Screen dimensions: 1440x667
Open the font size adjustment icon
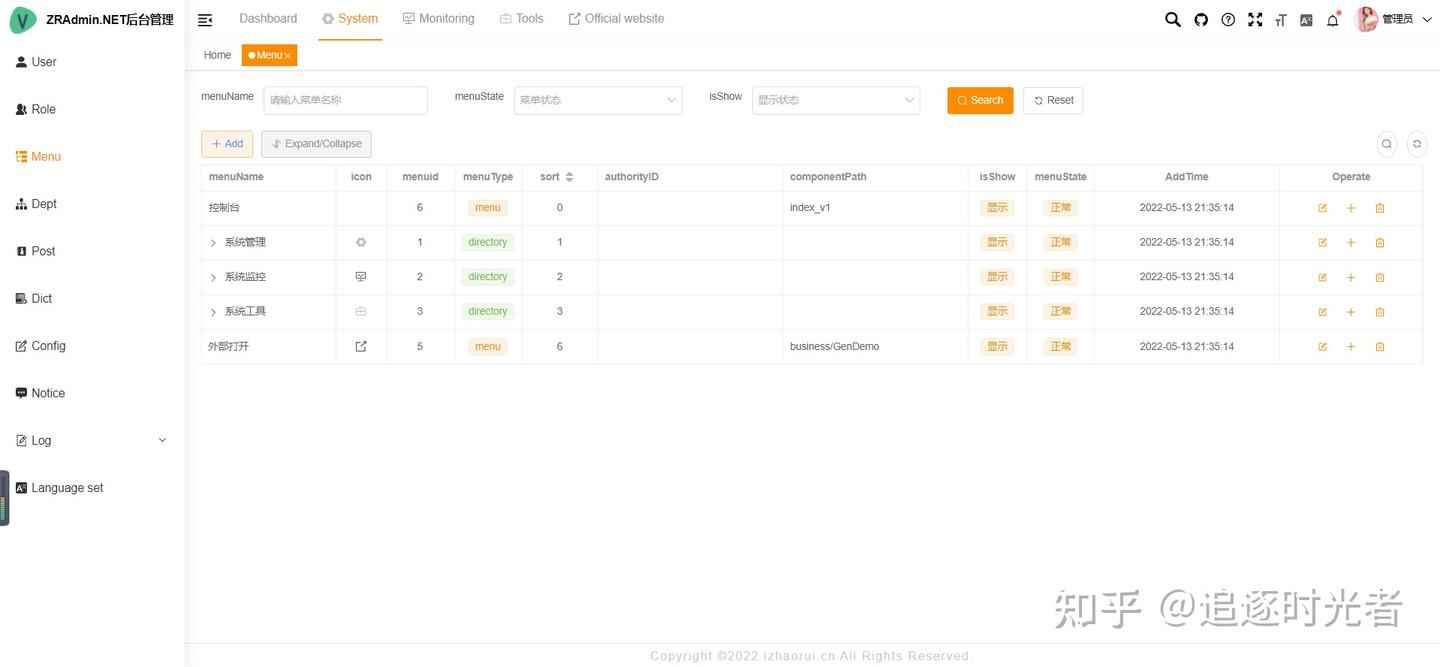point(1280,18)
